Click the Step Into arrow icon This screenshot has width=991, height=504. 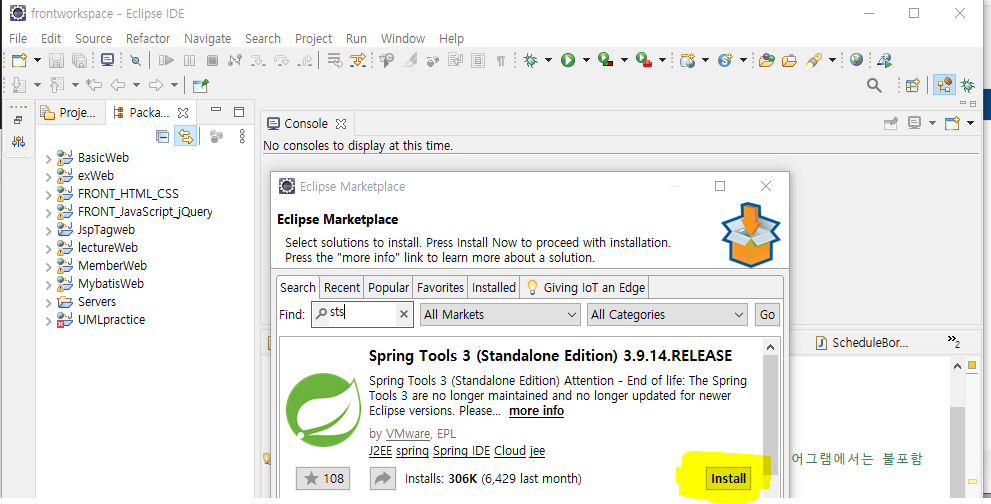(x=258, y=60)
